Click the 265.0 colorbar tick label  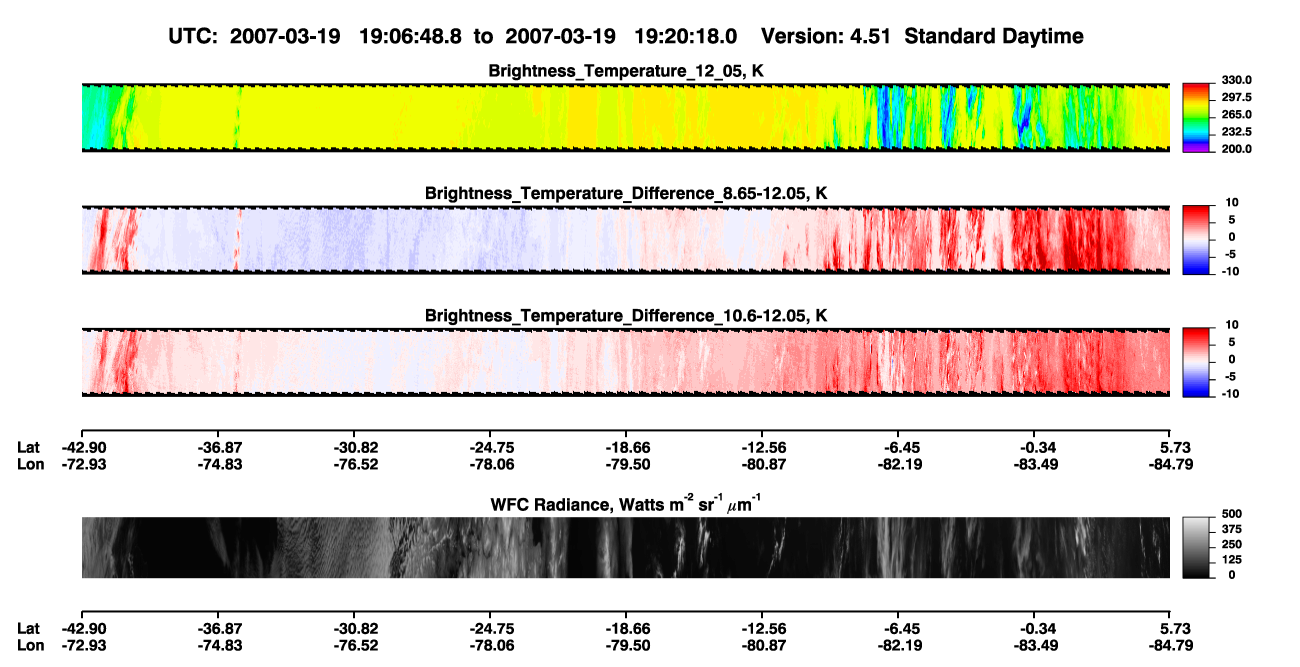tap(1237, 114)
